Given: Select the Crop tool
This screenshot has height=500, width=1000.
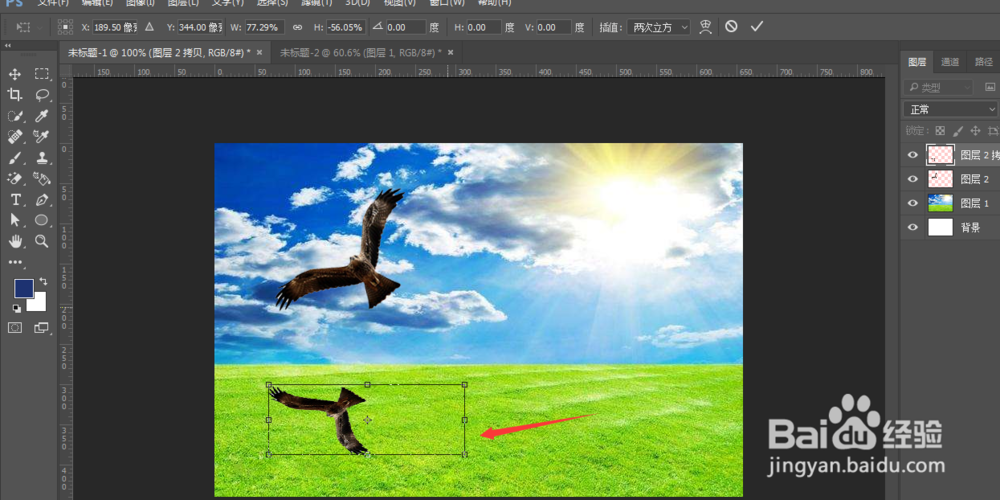Looking at the screenshot, I should coord(15,95).
